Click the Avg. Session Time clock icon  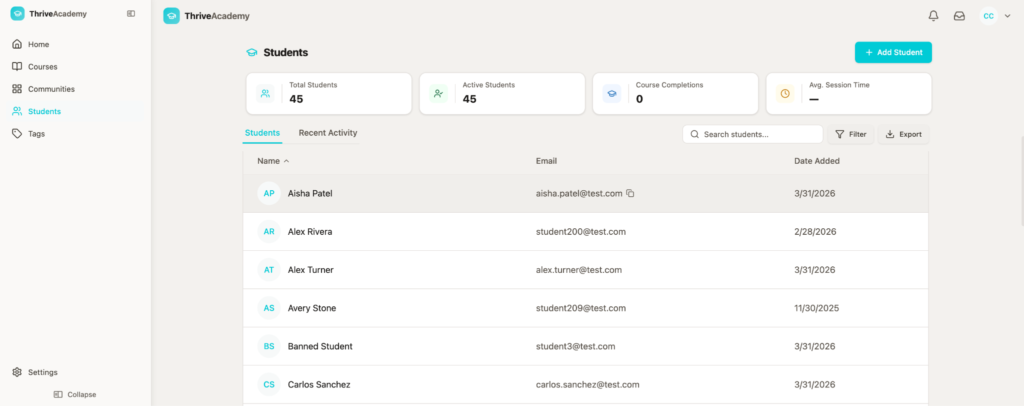tap(785, 93)
